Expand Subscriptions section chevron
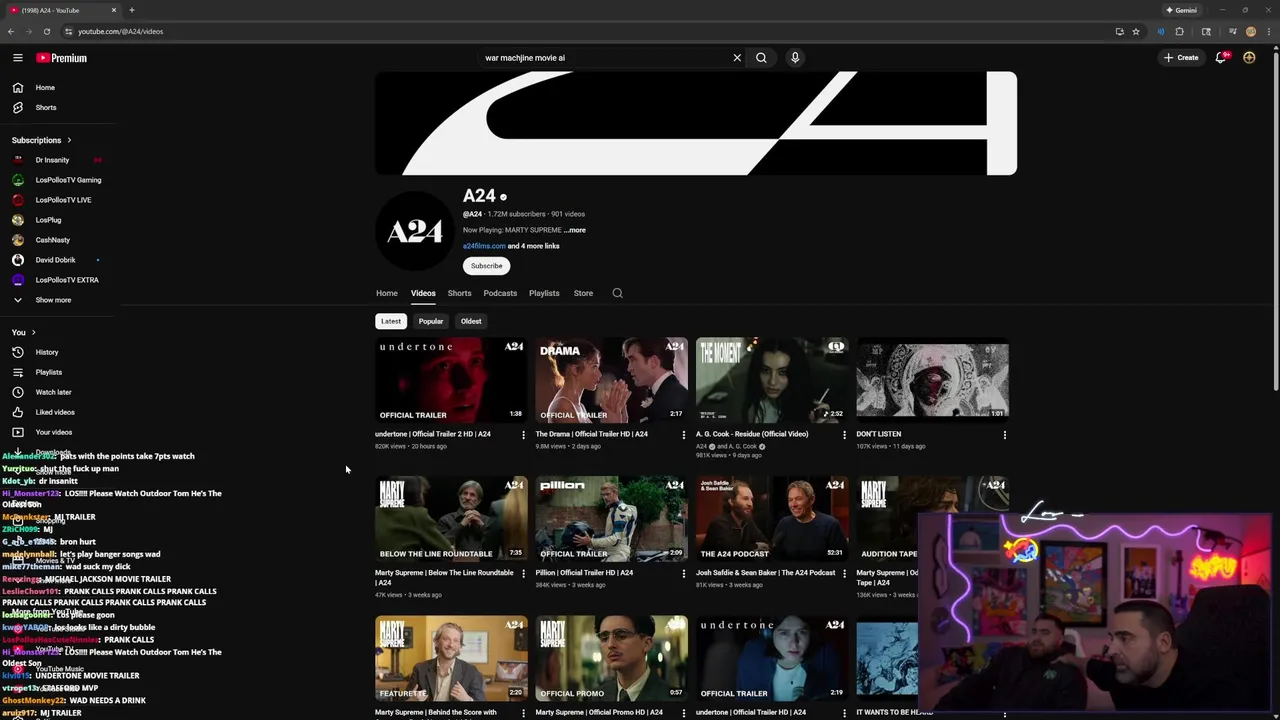The height and width of the screenshot is (720, 1280). (x=69, y=140)
